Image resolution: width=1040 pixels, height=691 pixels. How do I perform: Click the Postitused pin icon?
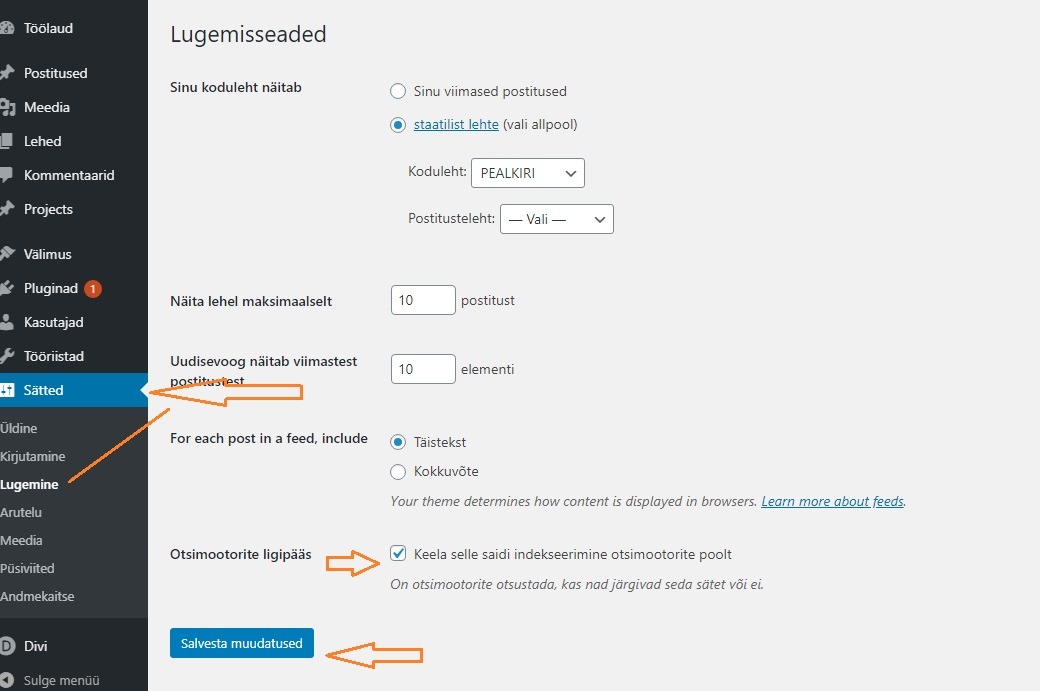coord(7,72)
